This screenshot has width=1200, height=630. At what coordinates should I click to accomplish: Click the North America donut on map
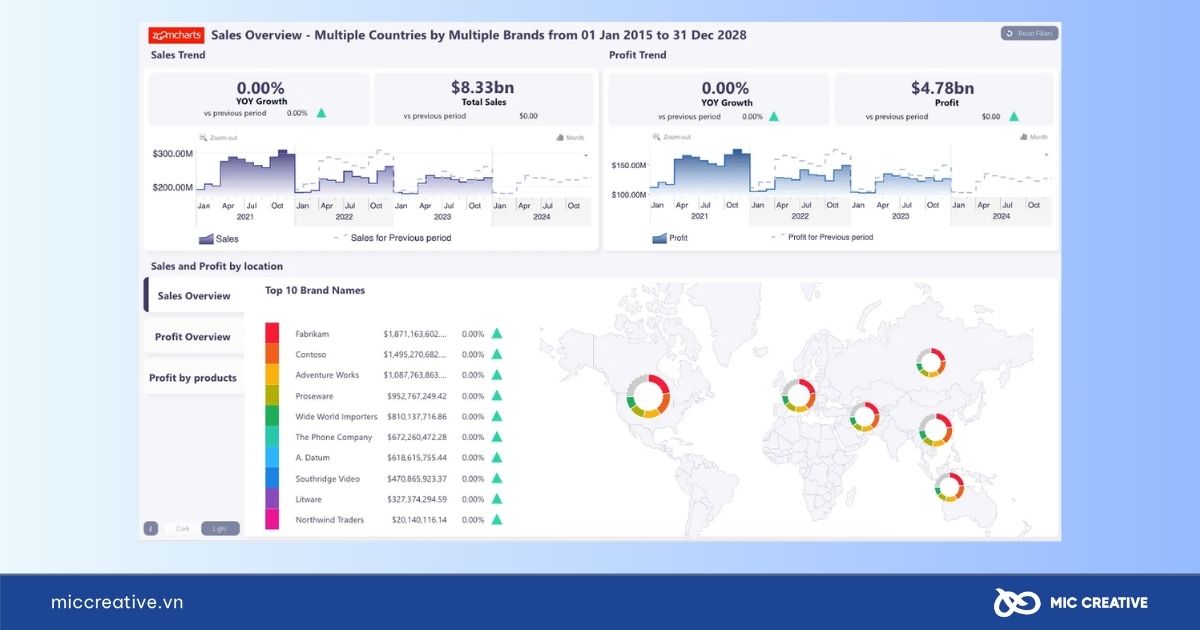point(649,396)
